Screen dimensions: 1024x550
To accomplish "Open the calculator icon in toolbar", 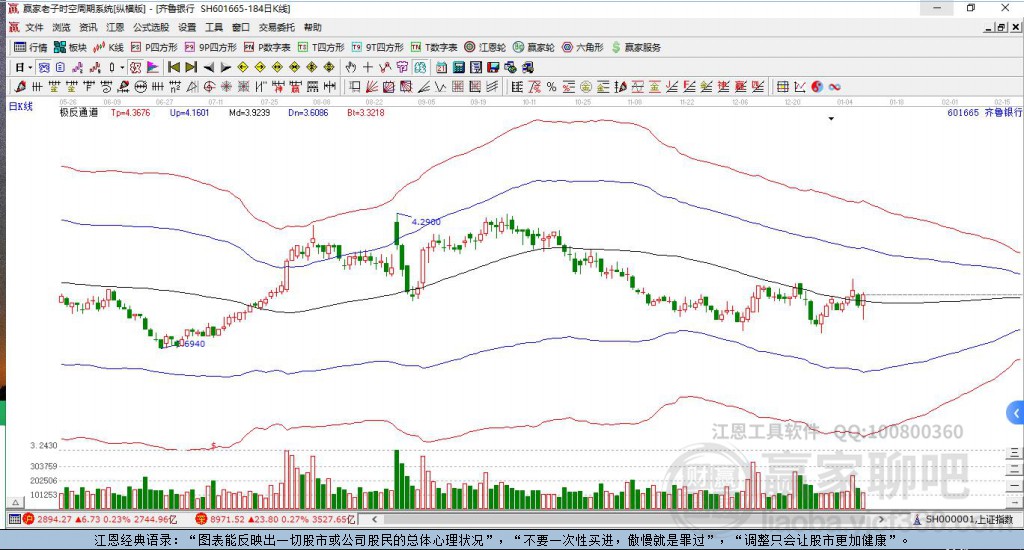I will tap(458, 67).
